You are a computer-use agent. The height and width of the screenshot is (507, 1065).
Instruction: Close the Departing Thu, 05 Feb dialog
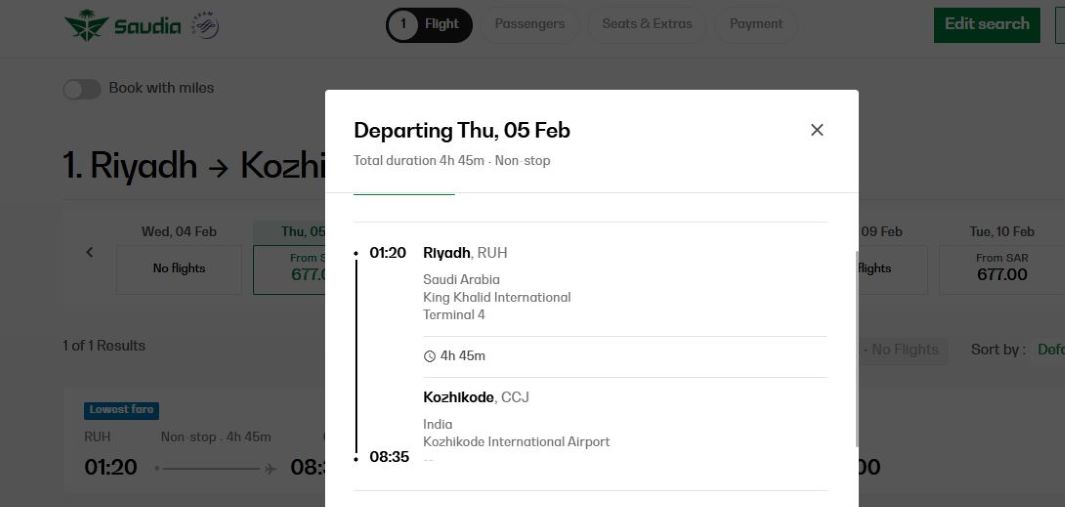817,130
